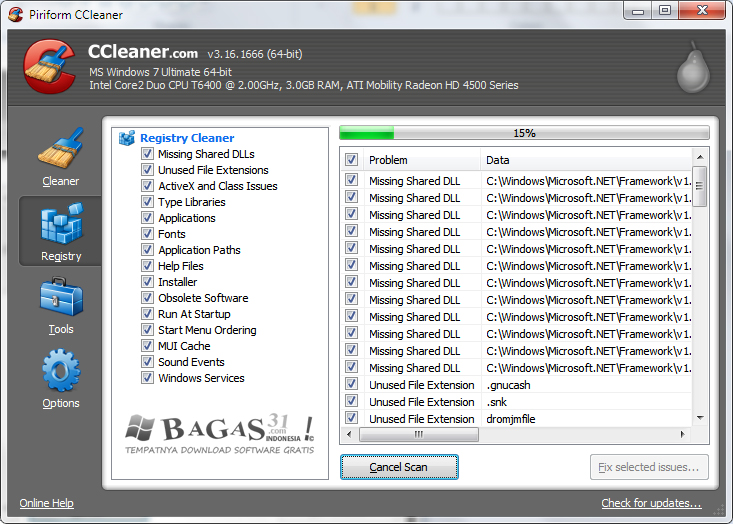Uncheck the .snk extension row checkbox

[352, 401]
